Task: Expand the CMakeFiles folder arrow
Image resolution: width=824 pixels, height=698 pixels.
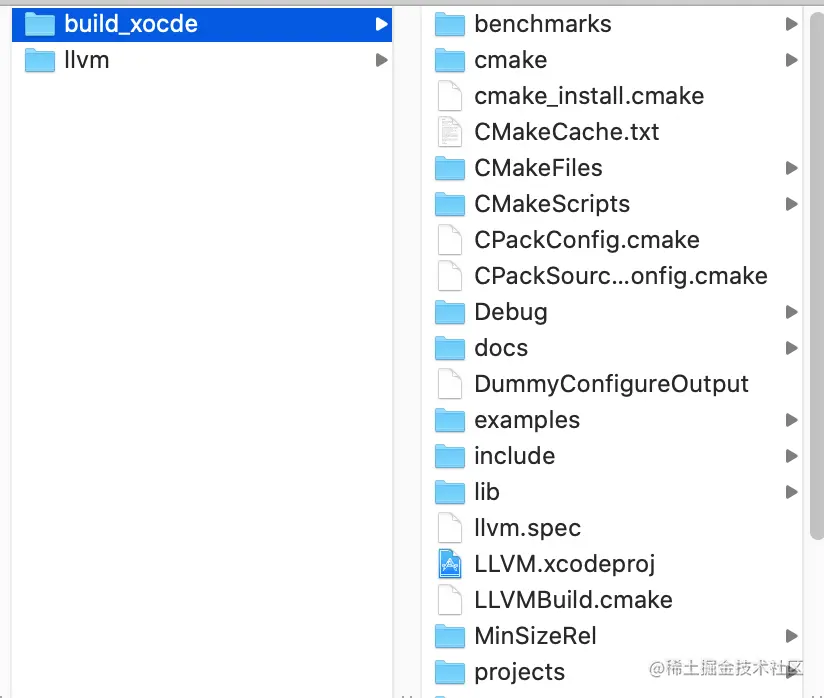Action: [x=791, y=168]
